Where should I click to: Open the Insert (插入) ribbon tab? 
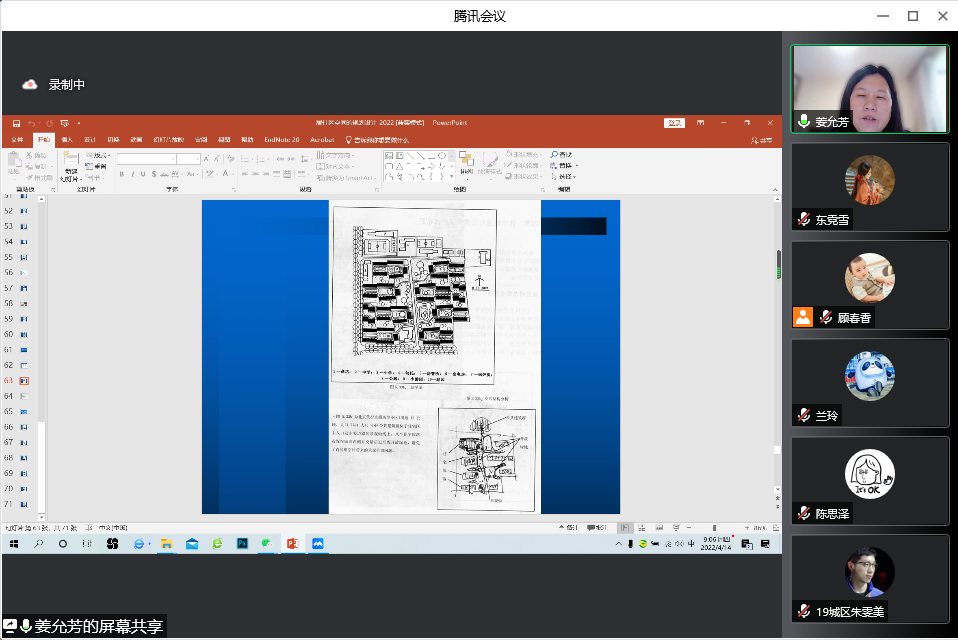click(66, 140)
